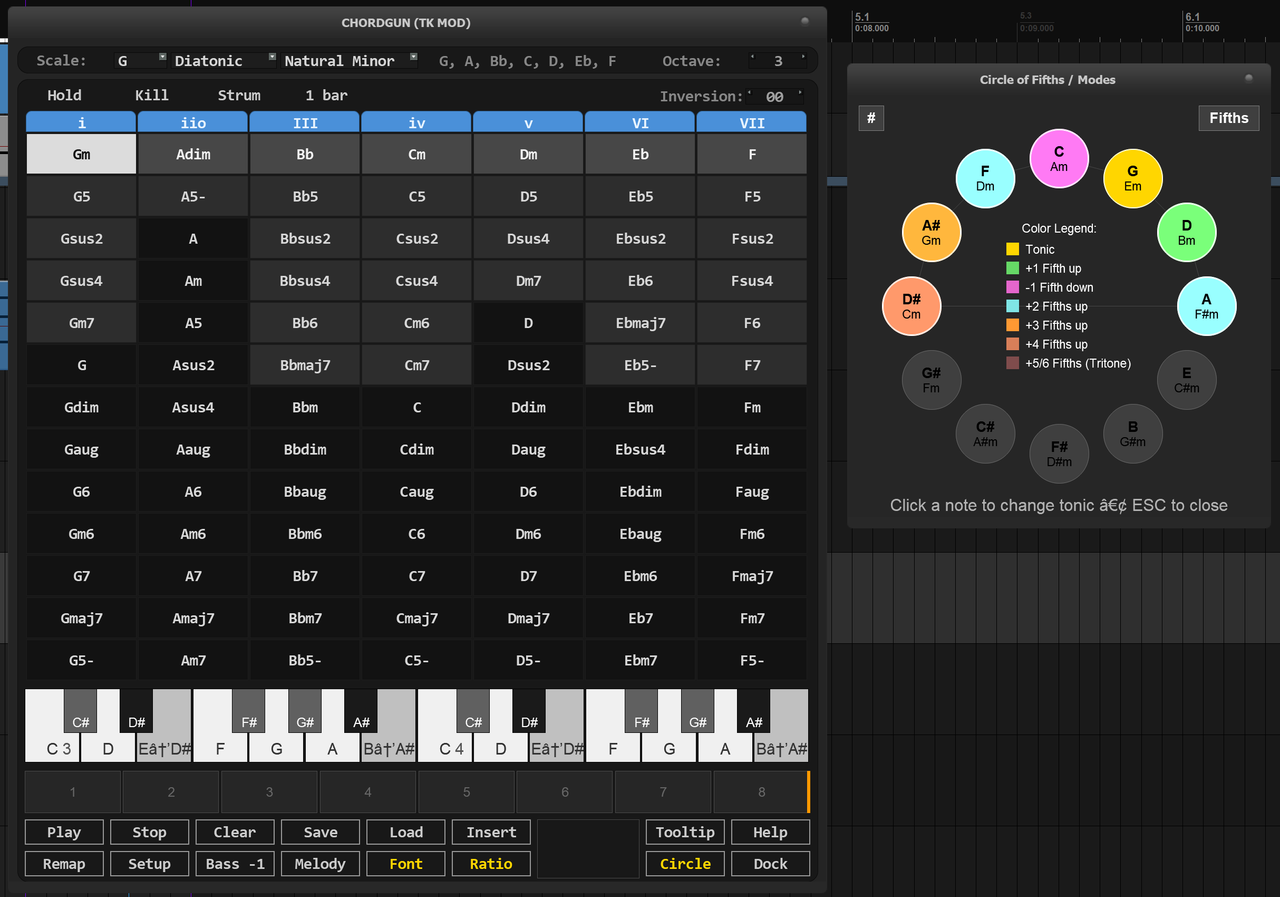Viewport: 1280px width, 897px height.
Task: Play the Adim chord
Action: (x=193, y=154)
